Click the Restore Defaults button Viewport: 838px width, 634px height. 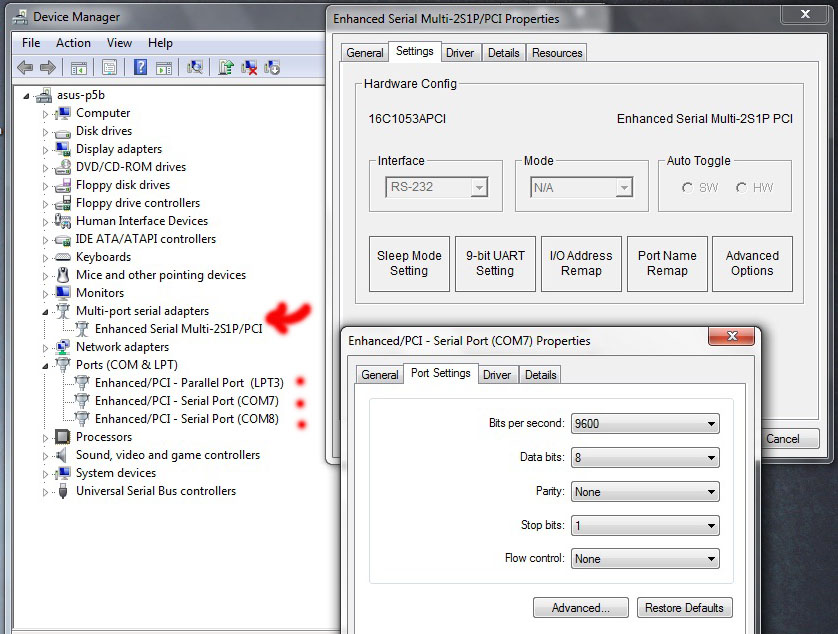coord(684,608)
